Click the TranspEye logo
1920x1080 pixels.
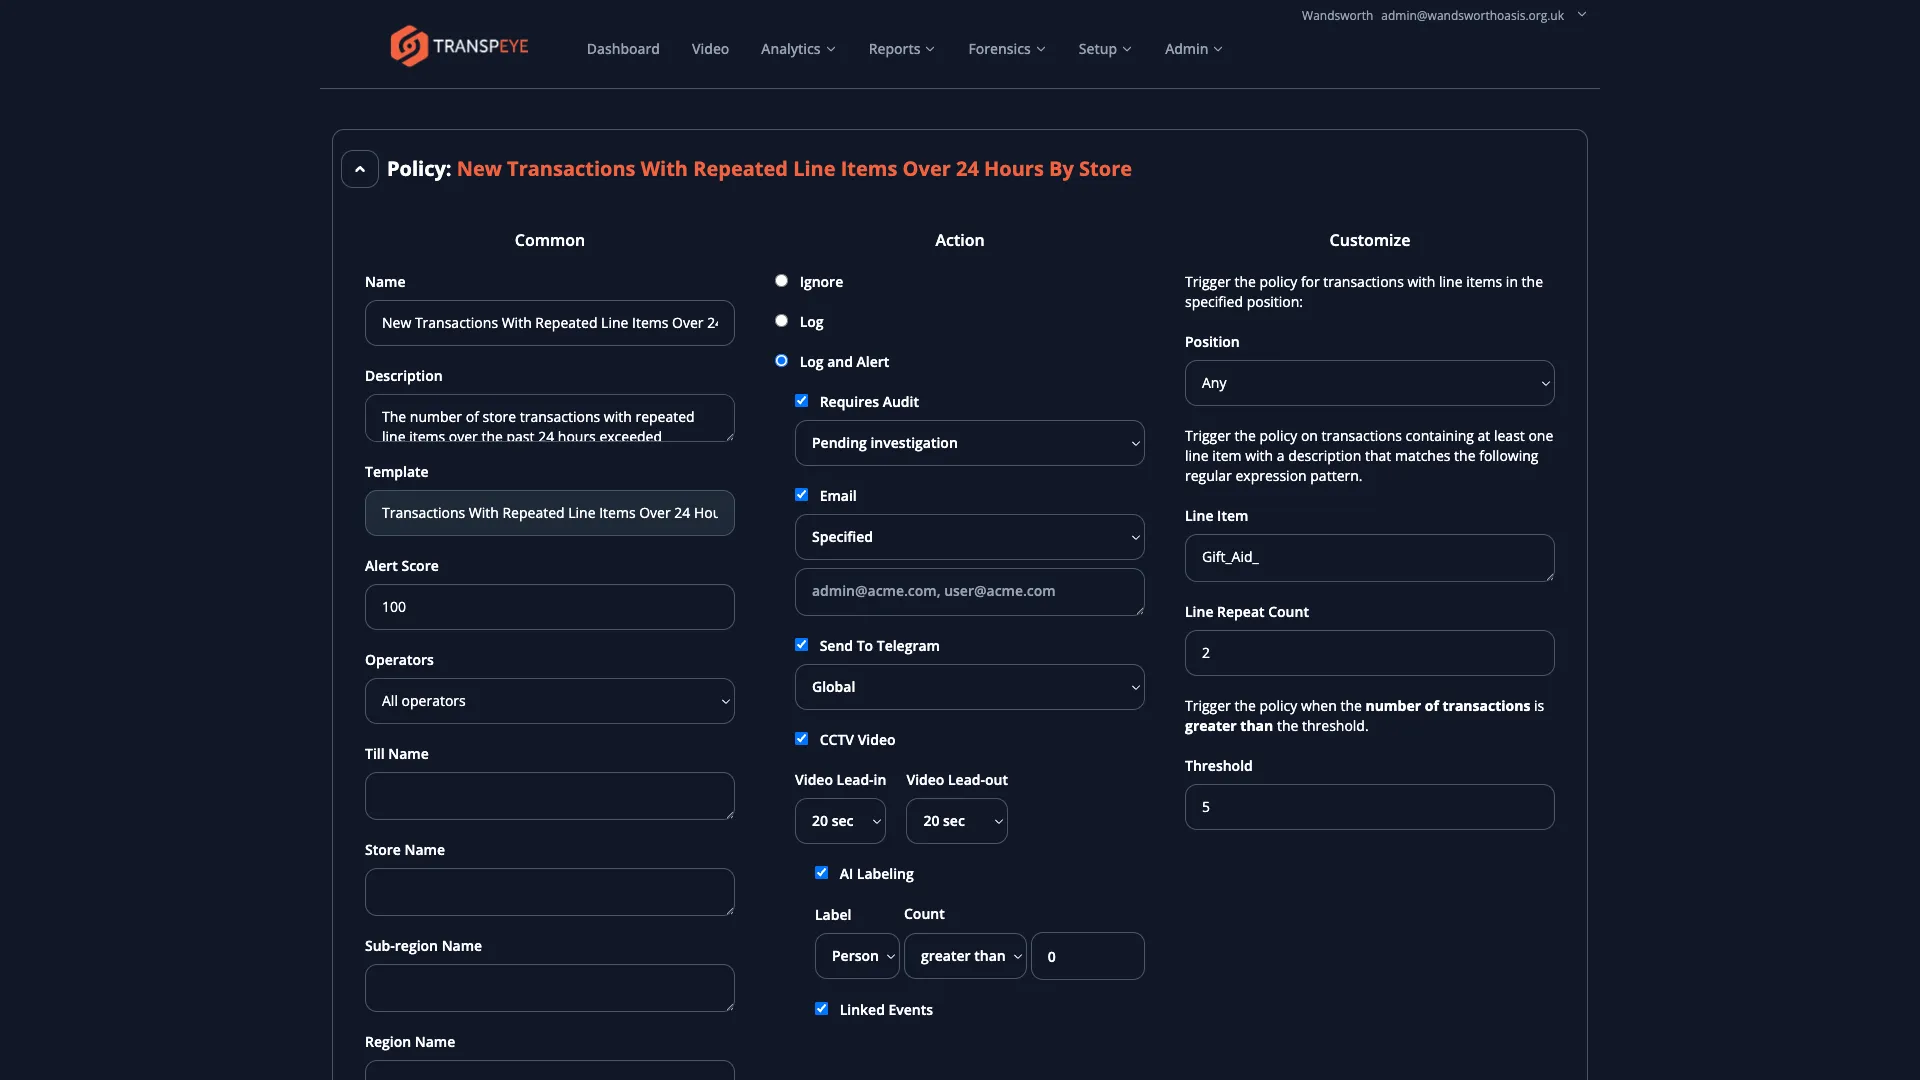pos(459,45)
